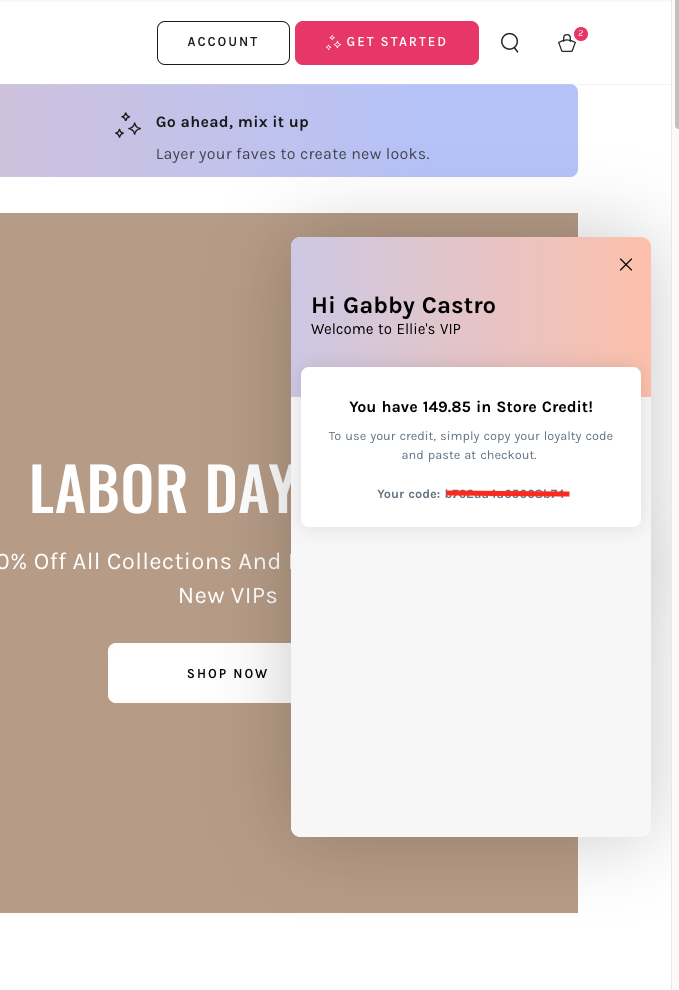The width and height of the screenshot is (679, 990).
Task: Open the shopping bag cart icon
Action: point(566,44)
